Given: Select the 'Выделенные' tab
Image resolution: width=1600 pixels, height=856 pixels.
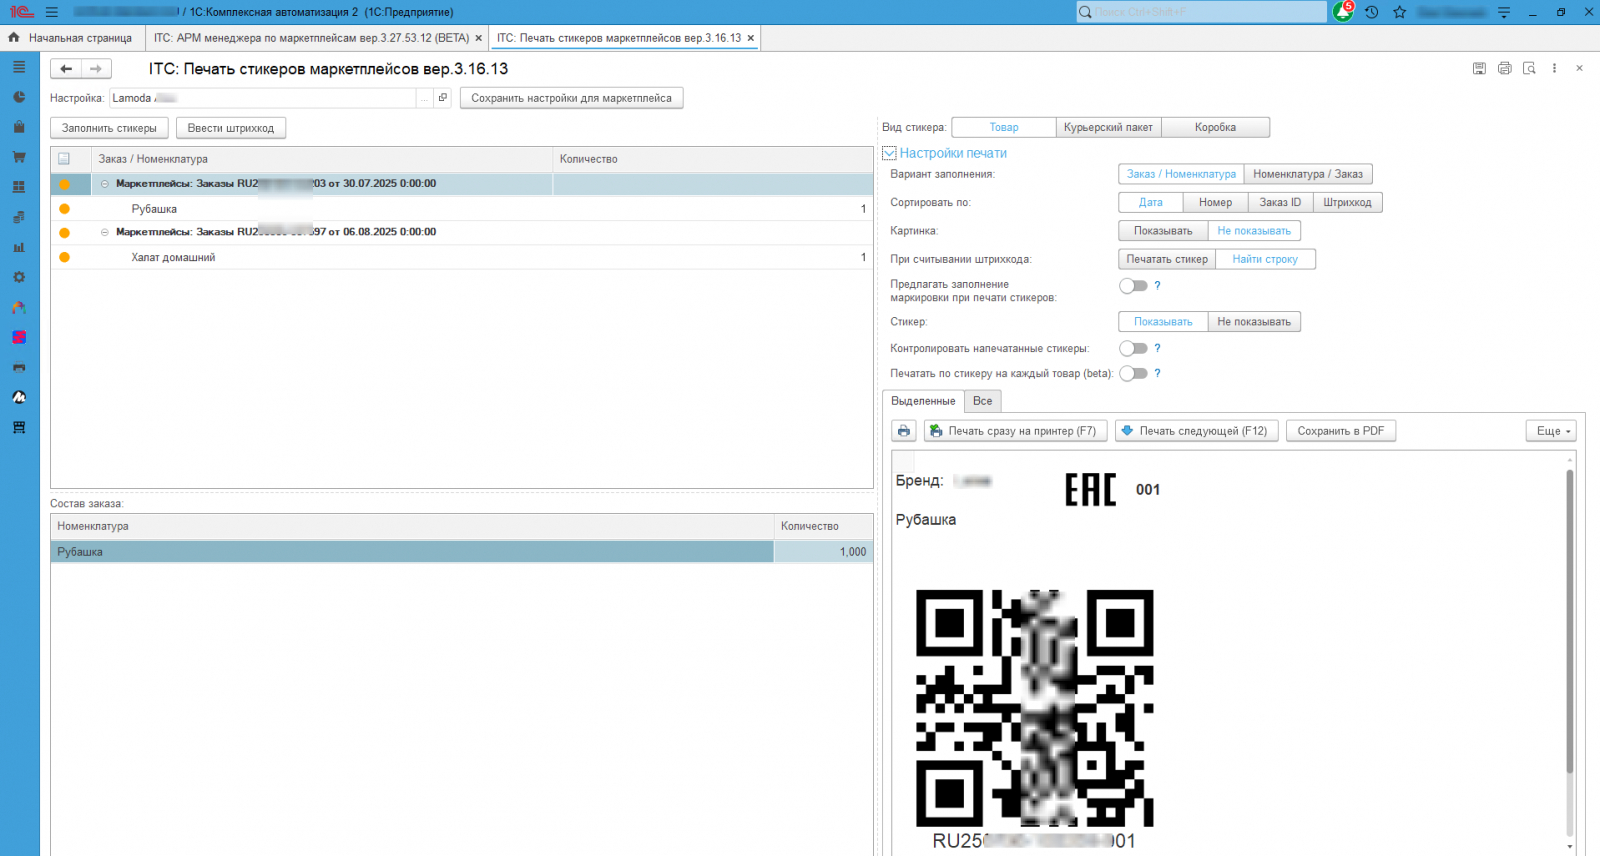Looking at the screenshot, I should [x=923, y=401].
